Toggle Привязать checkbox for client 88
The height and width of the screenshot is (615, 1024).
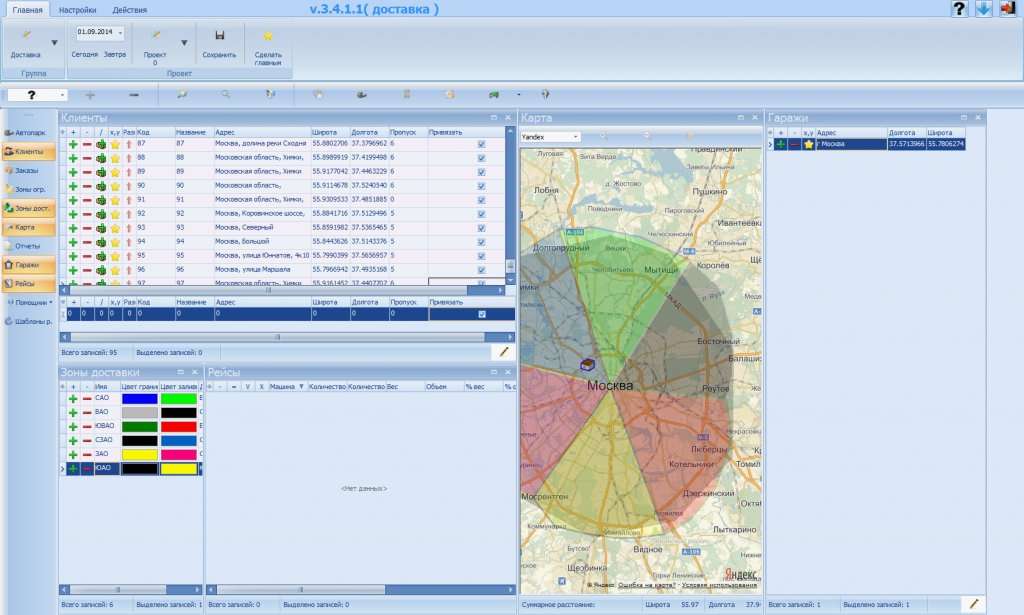481,158
